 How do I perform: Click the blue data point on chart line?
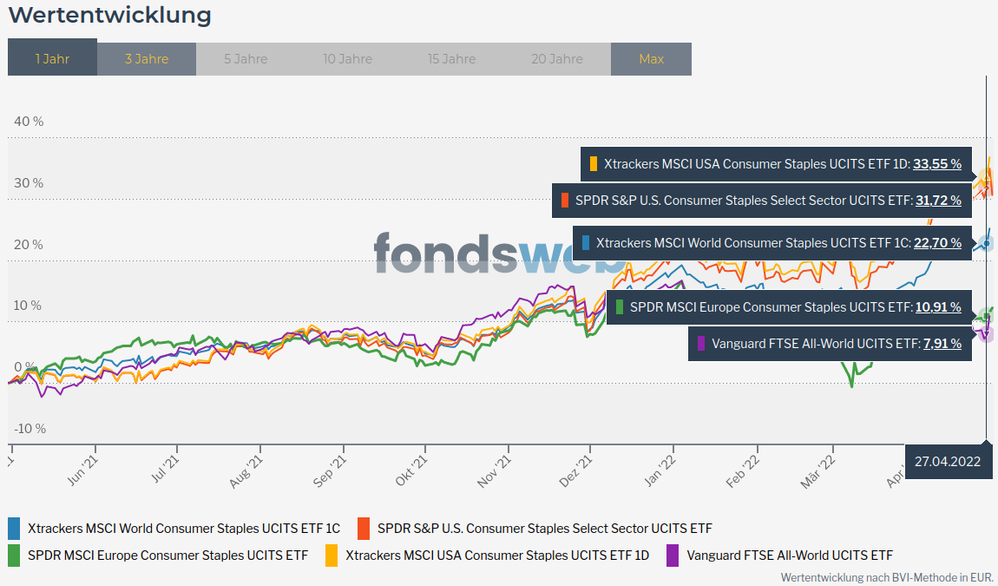(986, 243)
